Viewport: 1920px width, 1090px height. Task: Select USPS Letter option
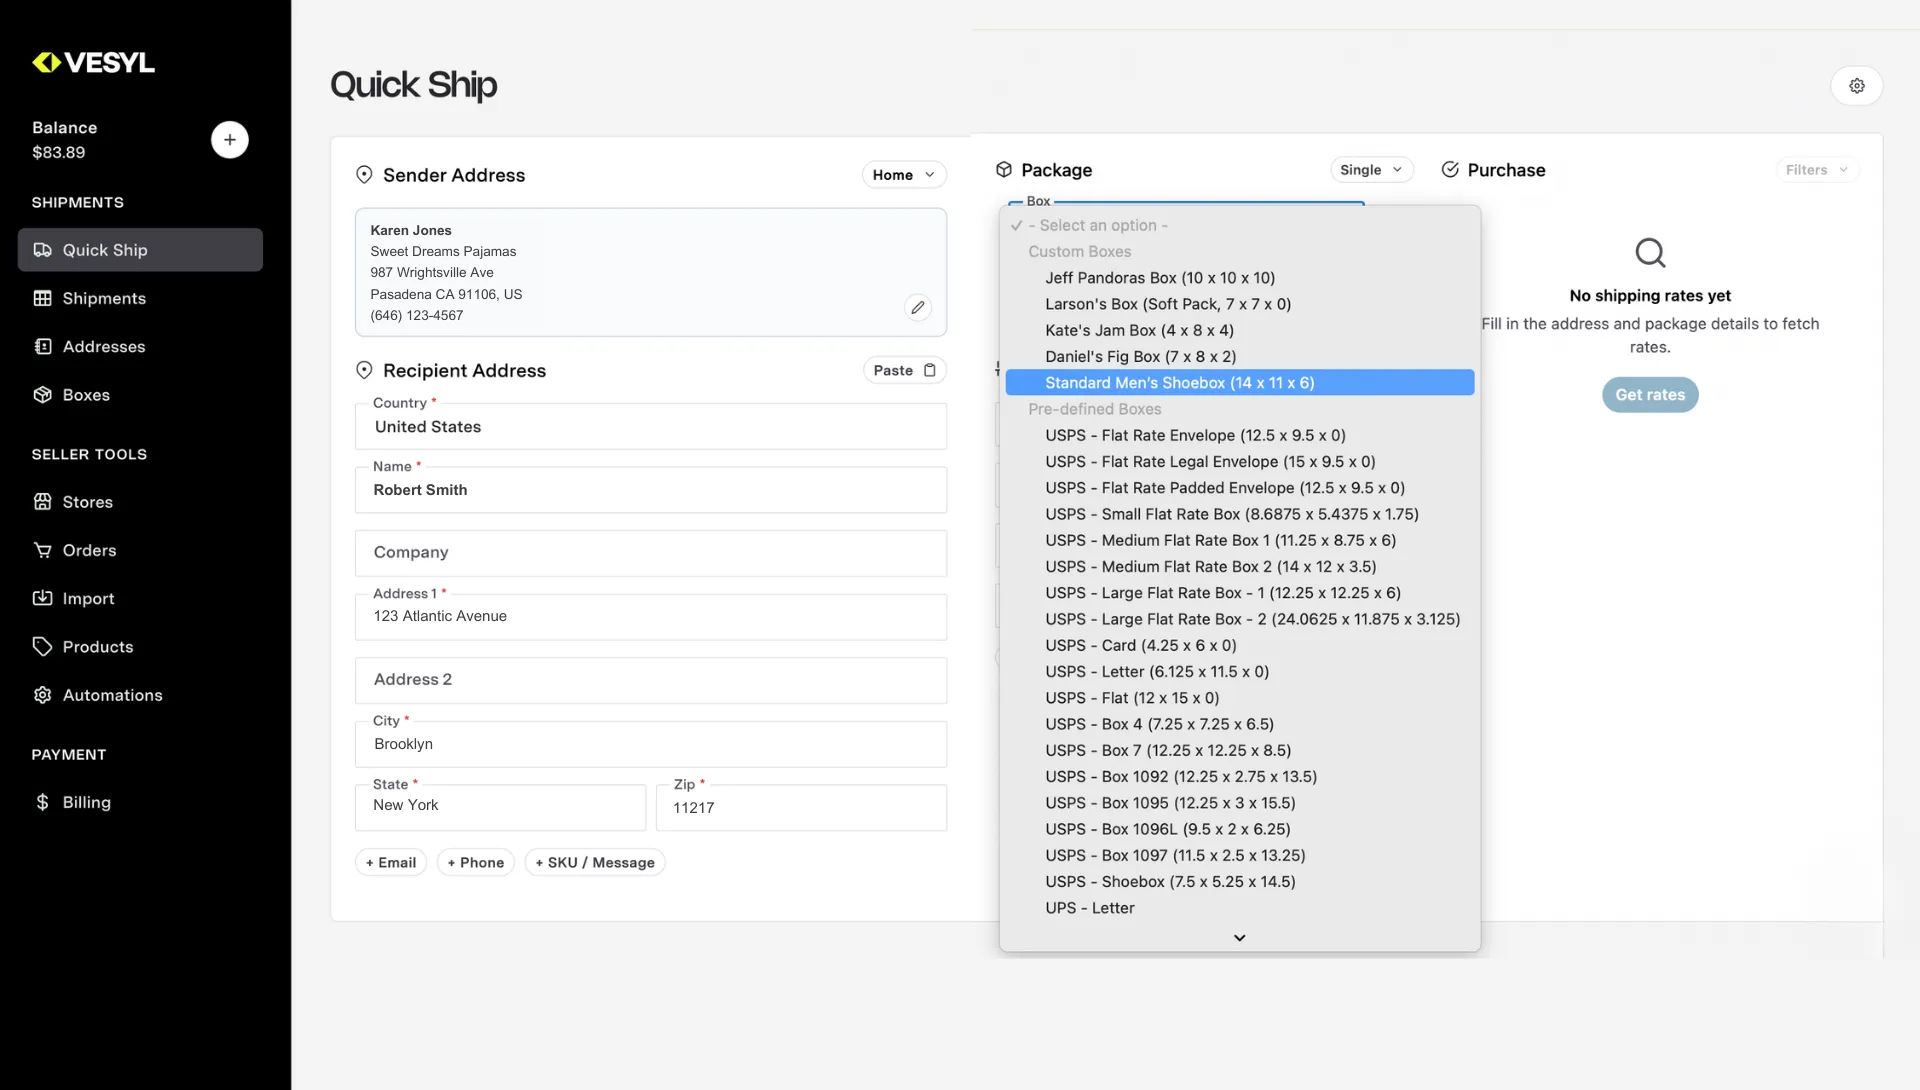[x=1240, y=672]
